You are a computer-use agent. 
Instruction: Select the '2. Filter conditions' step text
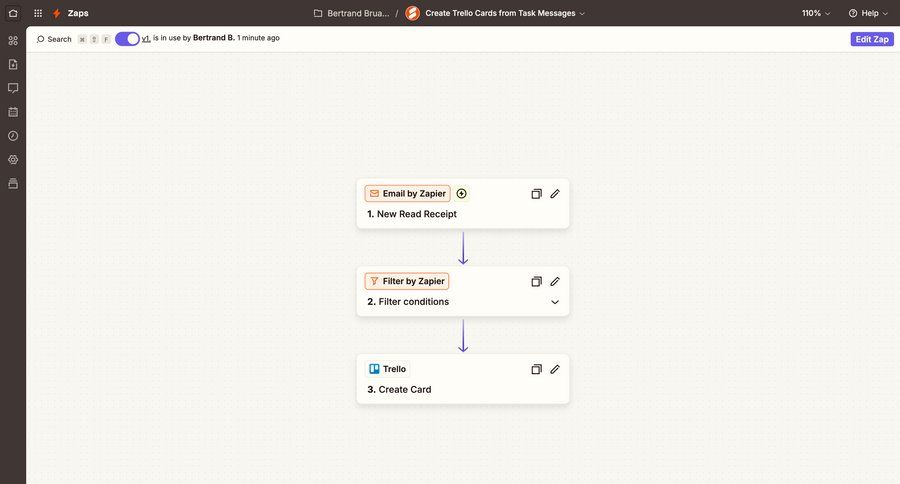408,302
